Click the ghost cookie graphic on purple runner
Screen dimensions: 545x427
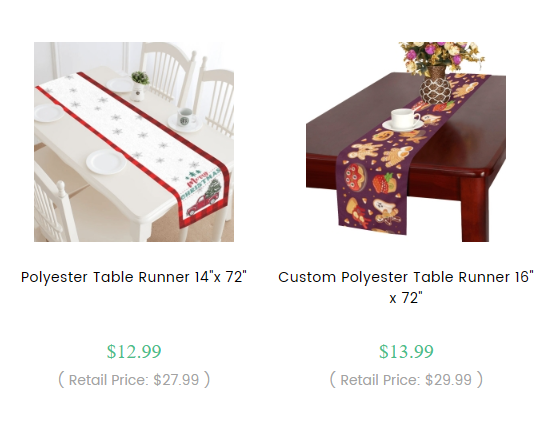click(x=384, y=207)
